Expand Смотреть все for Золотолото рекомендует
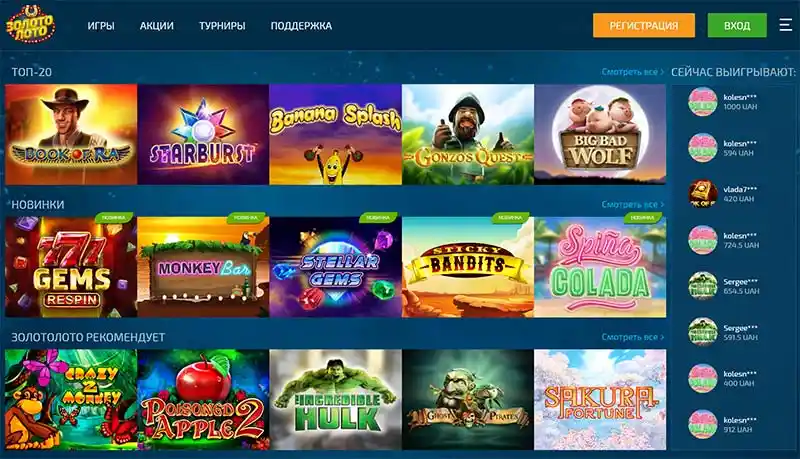 coord(633,337)
